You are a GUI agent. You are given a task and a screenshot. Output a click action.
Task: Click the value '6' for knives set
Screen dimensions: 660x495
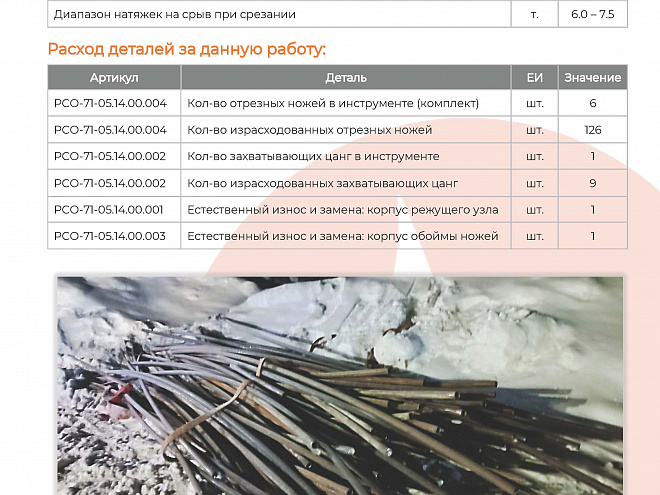click(x=593, y=103)
